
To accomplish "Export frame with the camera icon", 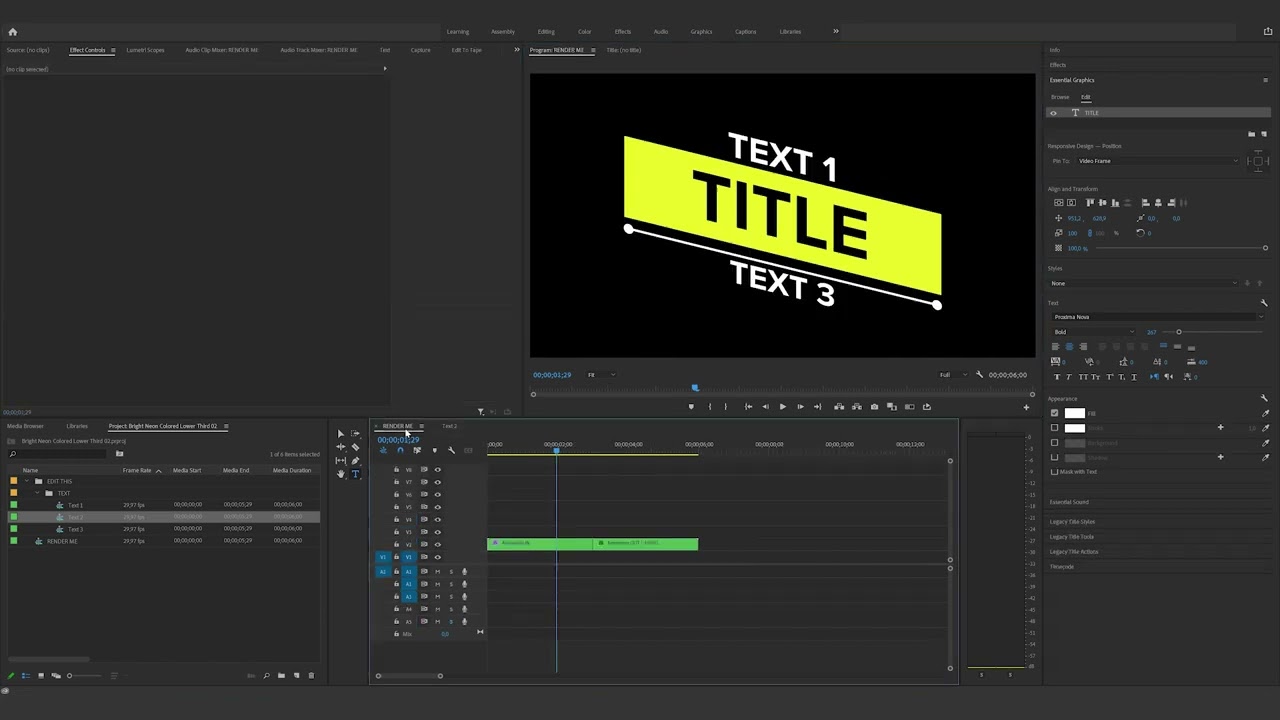I will [x=874, y=407].
